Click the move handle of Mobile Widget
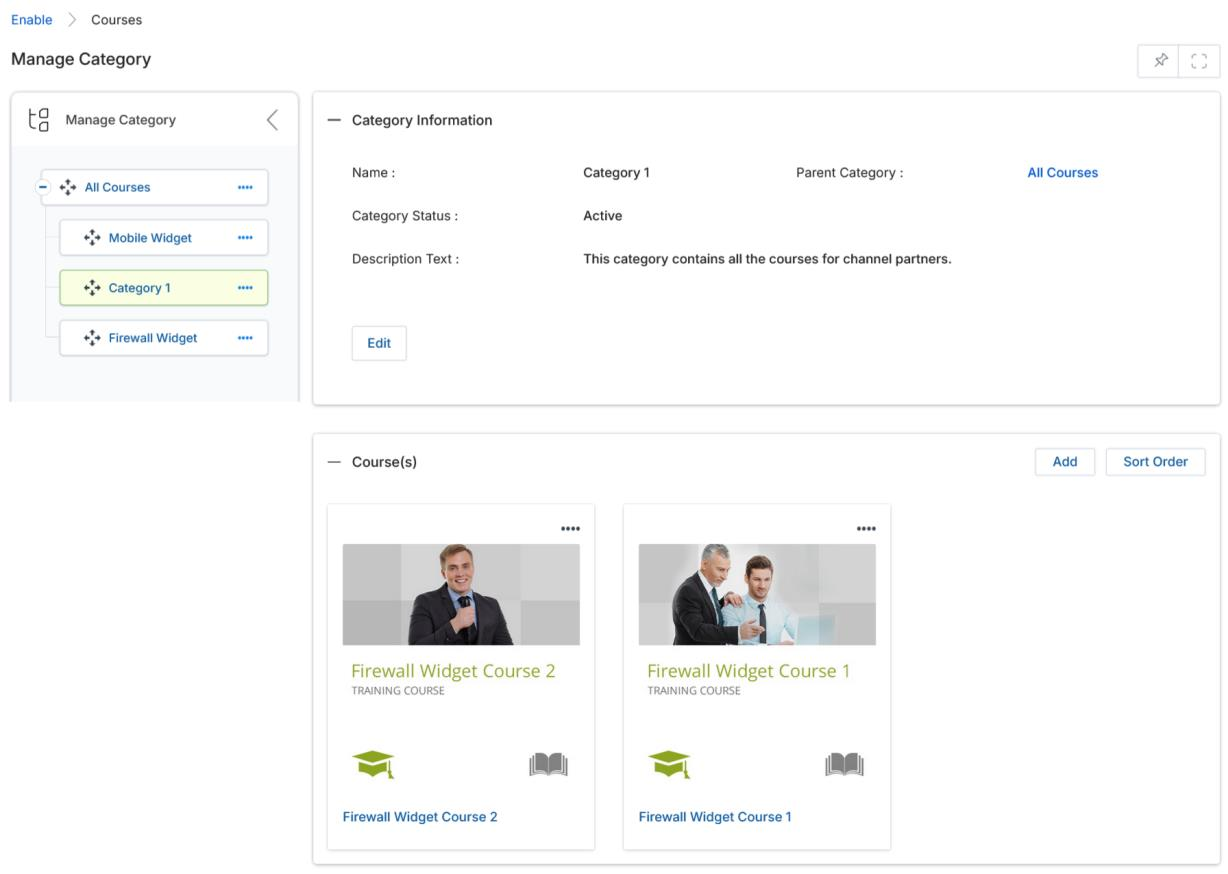Image resolution: width=1228 pixels, height=874 pixels. pos(92,238)
